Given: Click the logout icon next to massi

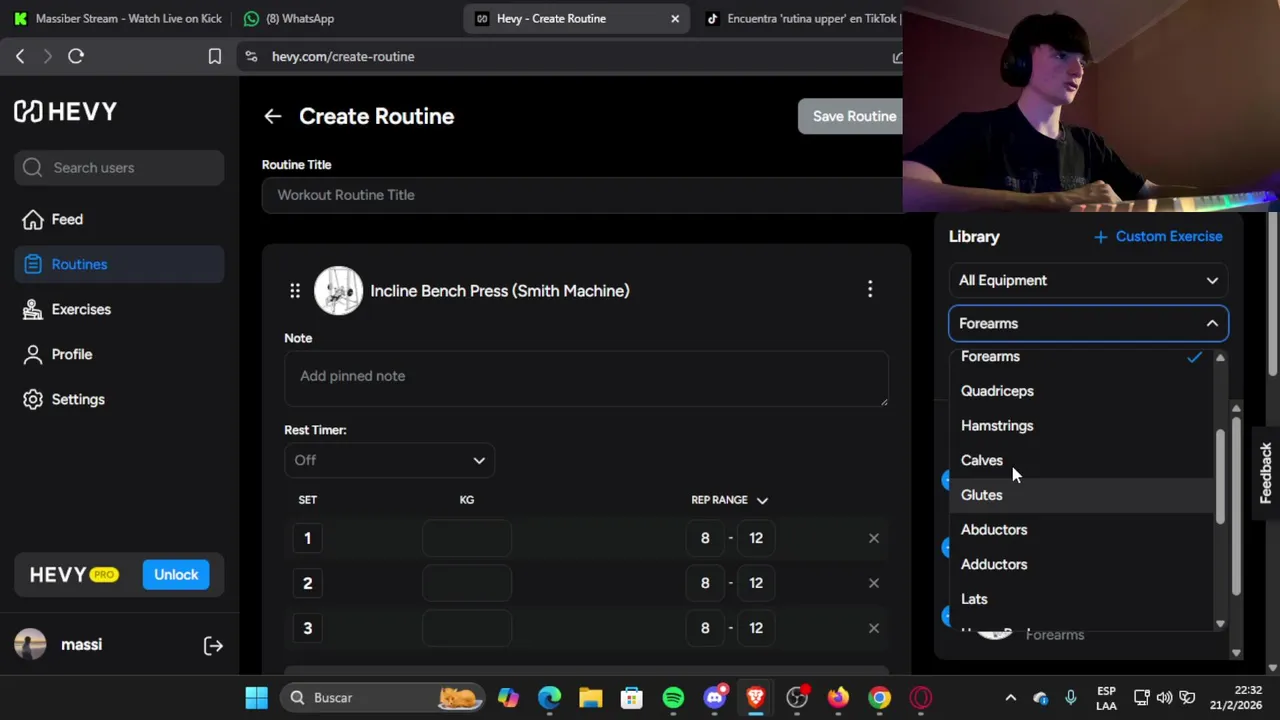Looking at the screenshot, I should (213, 646).
